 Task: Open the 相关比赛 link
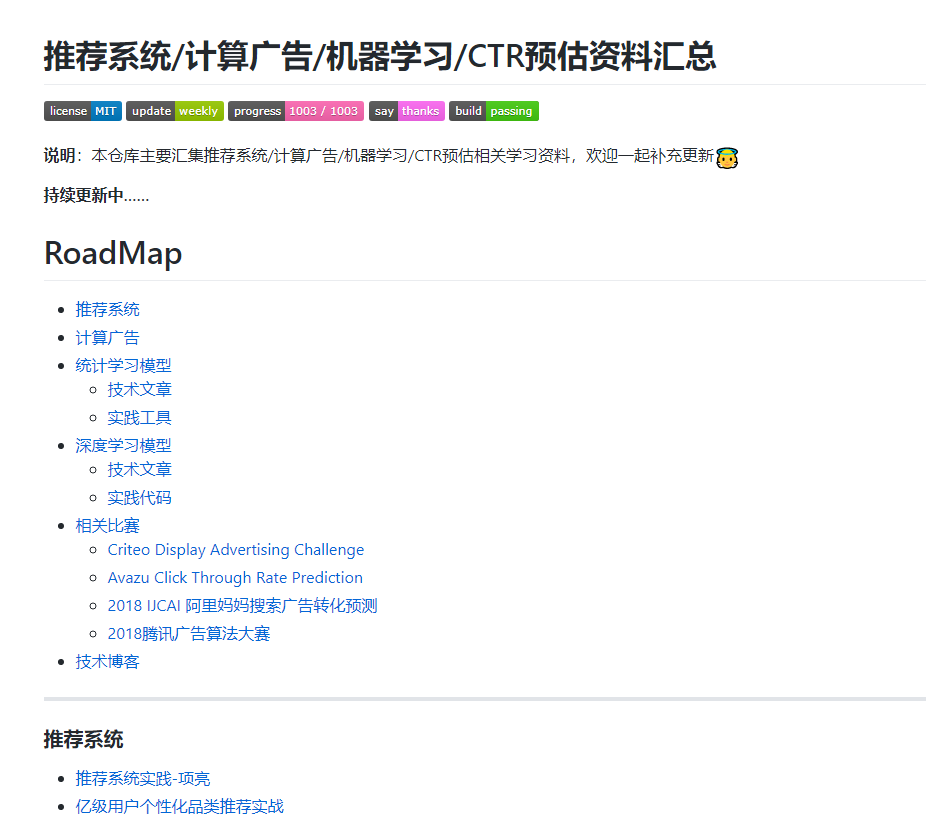coord(107,525)
